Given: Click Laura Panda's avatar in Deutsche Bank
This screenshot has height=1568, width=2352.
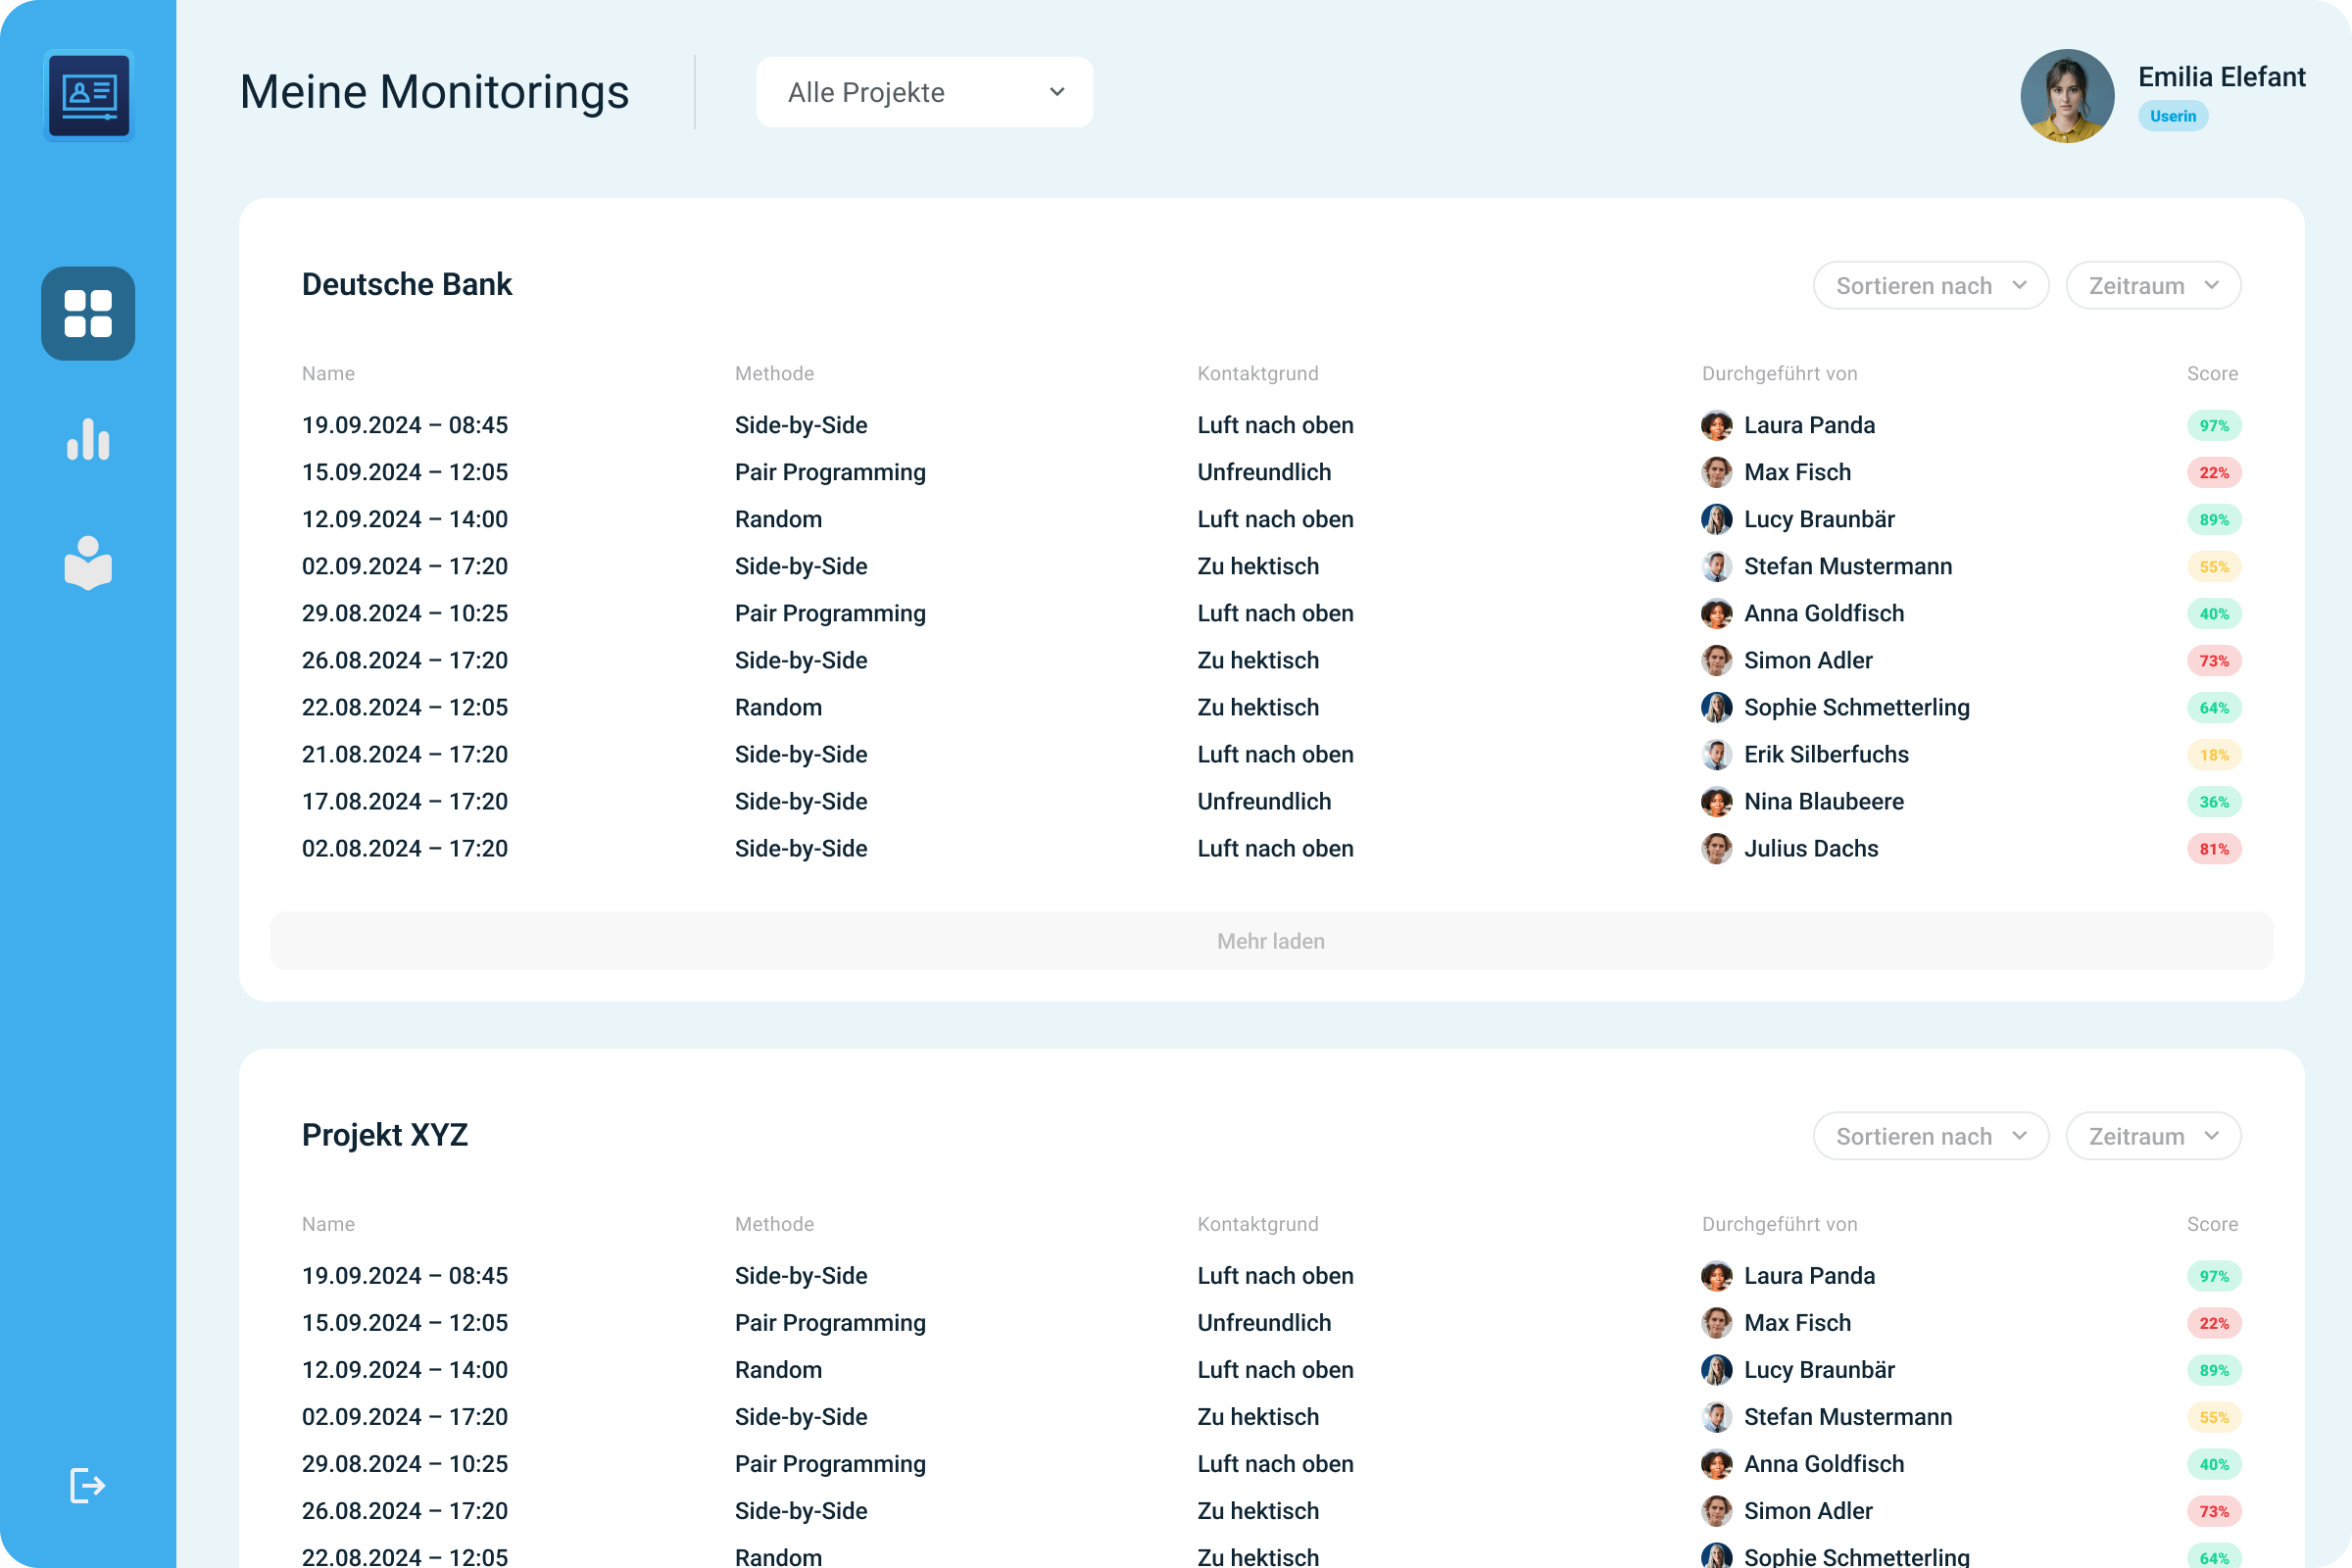Looking at the screenshot, I should [x=1716, y=425].
